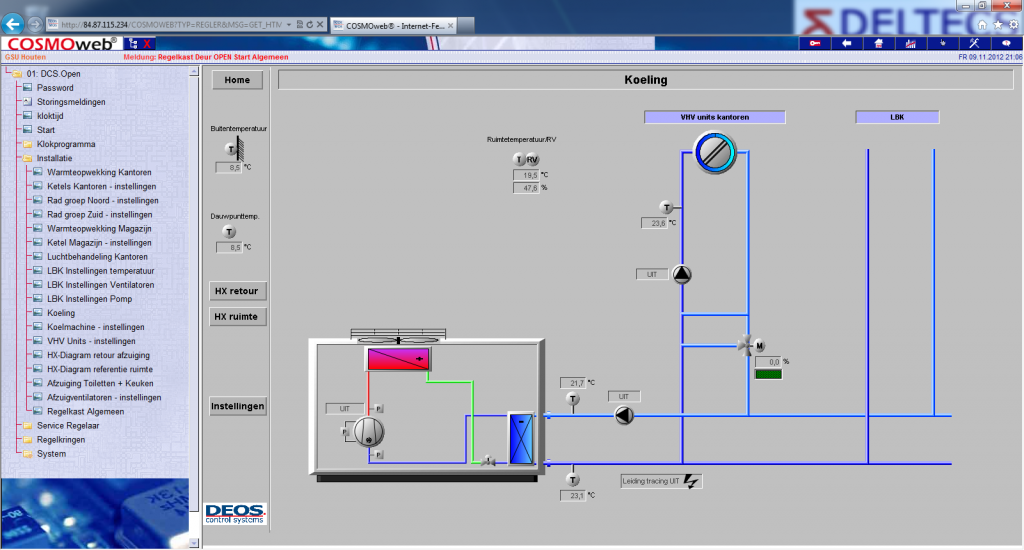Click the Instellingen button

click(x=237, y=406)
